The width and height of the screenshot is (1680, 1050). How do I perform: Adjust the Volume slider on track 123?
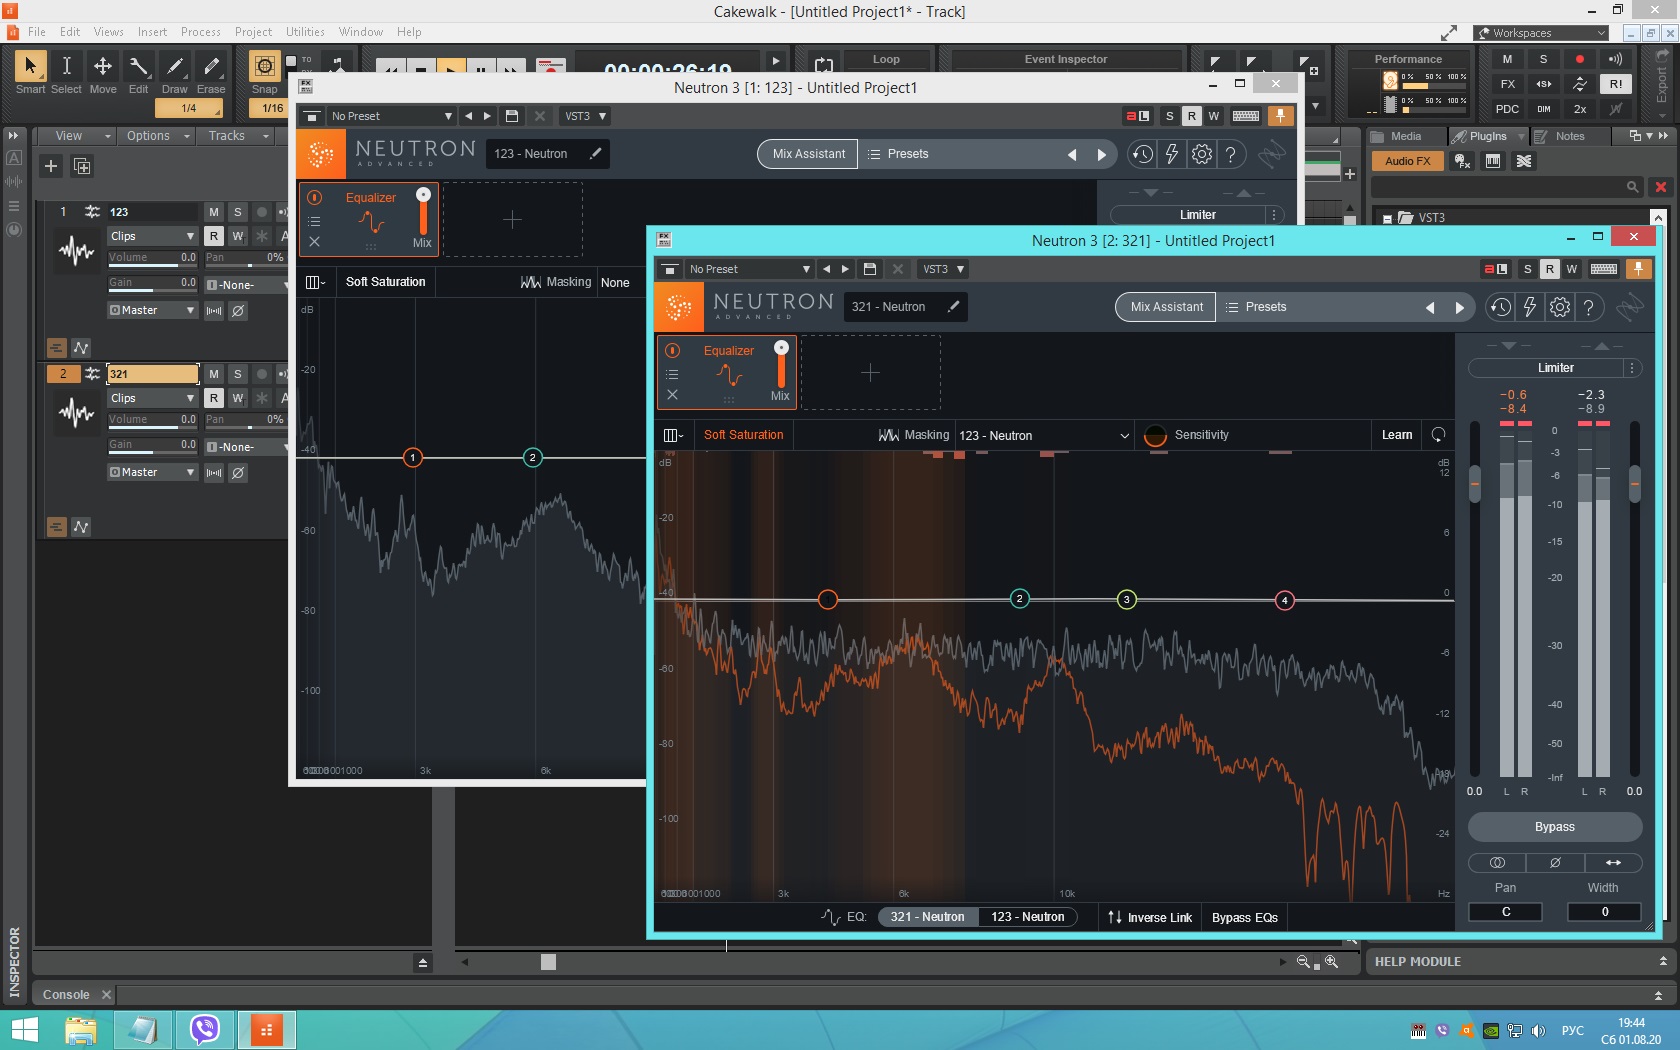152,258
